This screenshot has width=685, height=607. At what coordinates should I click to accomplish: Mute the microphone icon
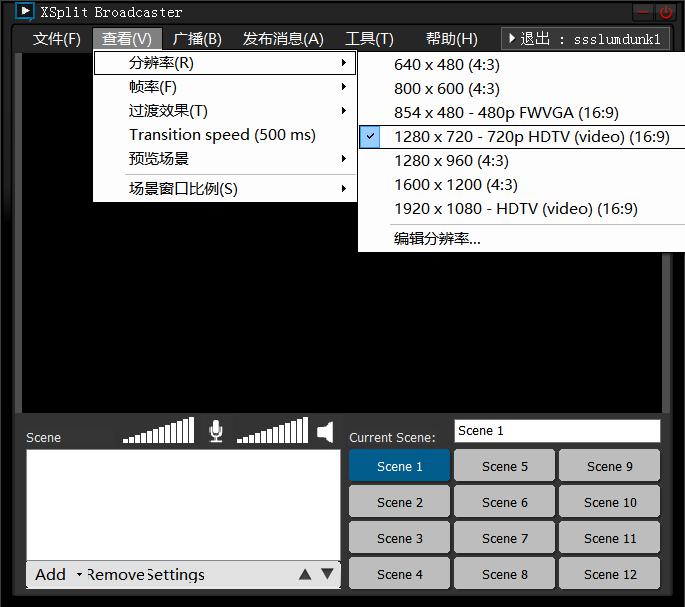coord(216,431)
